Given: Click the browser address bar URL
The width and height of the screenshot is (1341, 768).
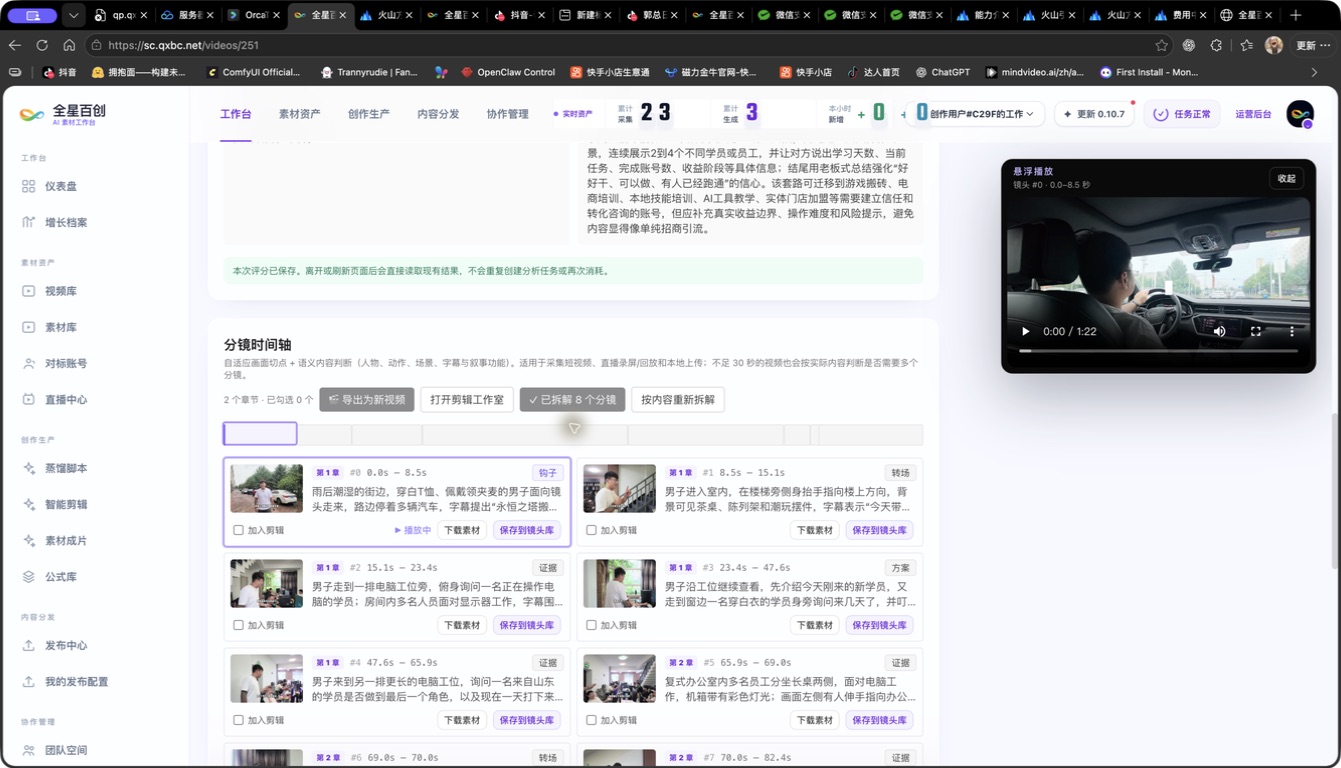Looking at the screenshot, I should point(183,45).
